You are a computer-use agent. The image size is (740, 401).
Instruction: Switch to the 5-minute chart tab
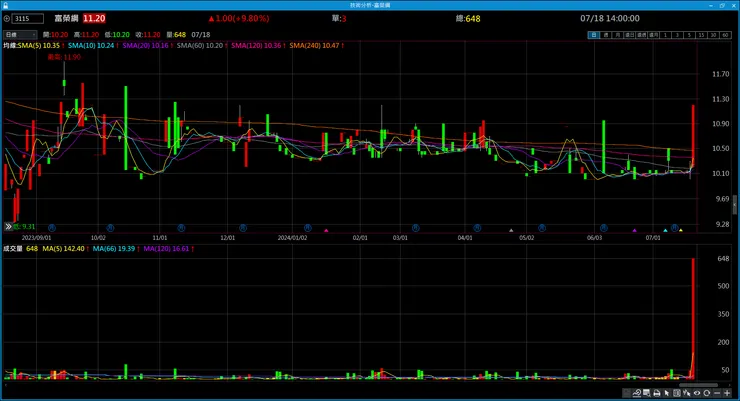click(x=689, y=35)
